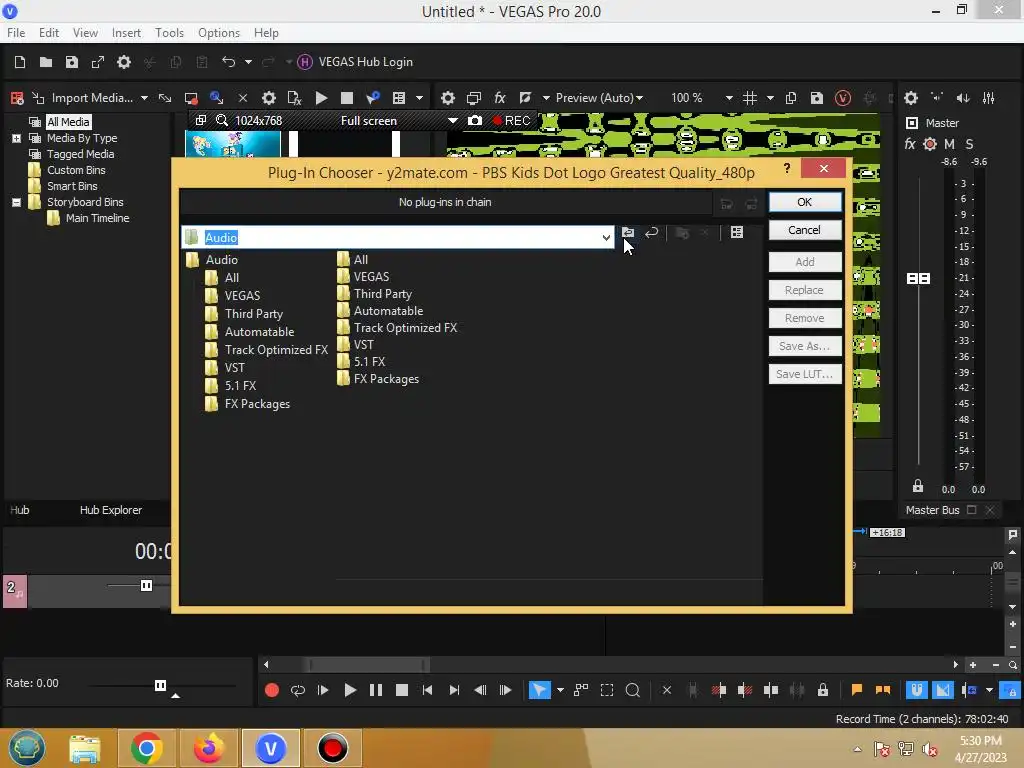Toggle Preview on External Monitor icon

(x=474, y=98)
